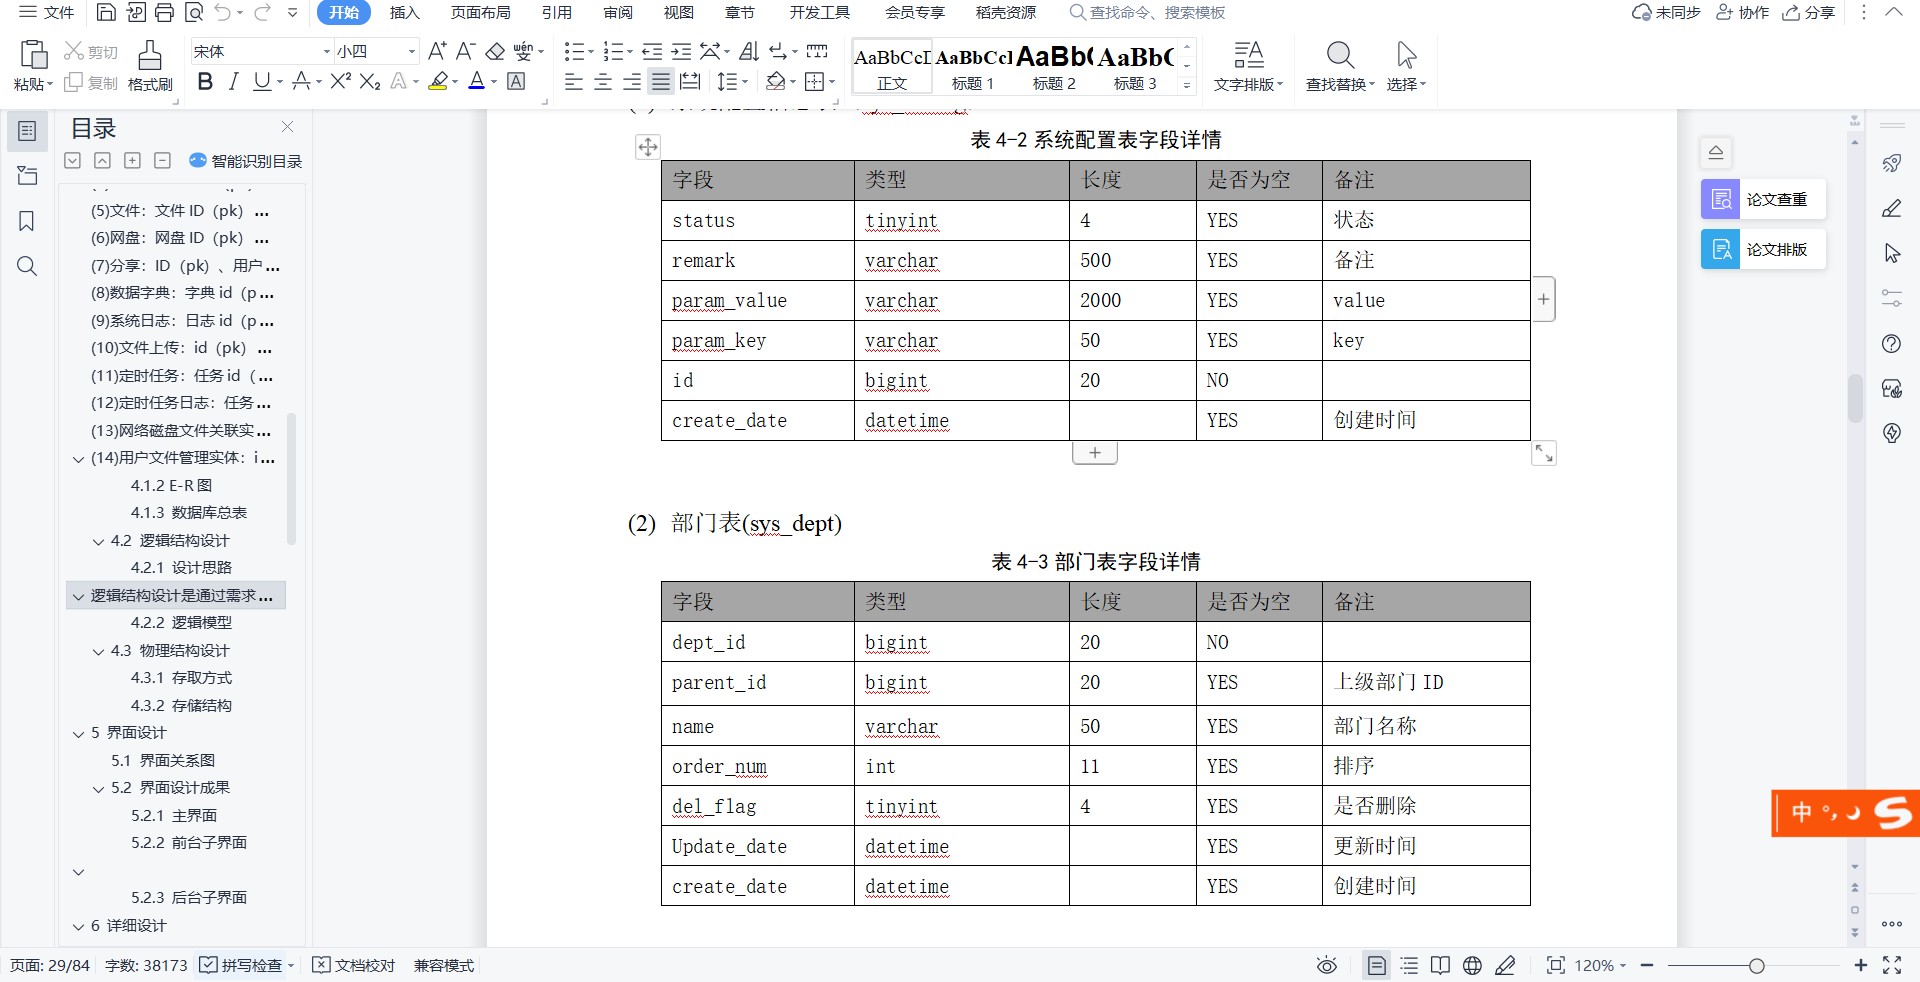Click the 智能识别目录 button
Image resolution: width=1920 pixels, height=982 pixels.
click(246, 161)
